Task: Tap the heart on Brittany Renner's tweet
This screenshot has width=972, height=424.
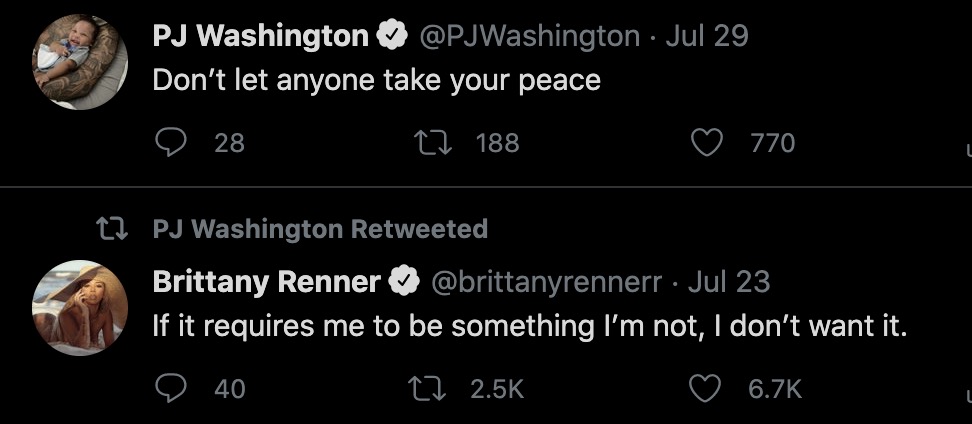Action: tap(706, 388)
